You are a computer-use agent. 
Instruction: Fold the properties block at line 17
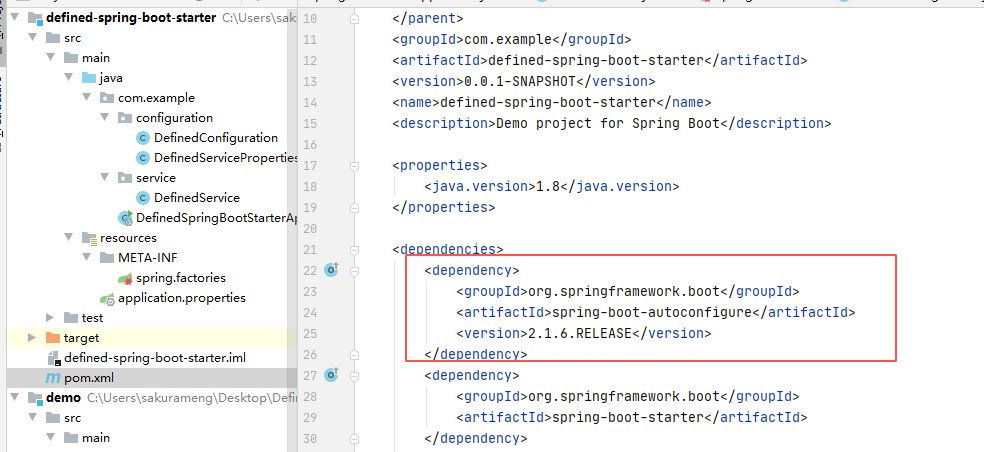click(355, 166)
